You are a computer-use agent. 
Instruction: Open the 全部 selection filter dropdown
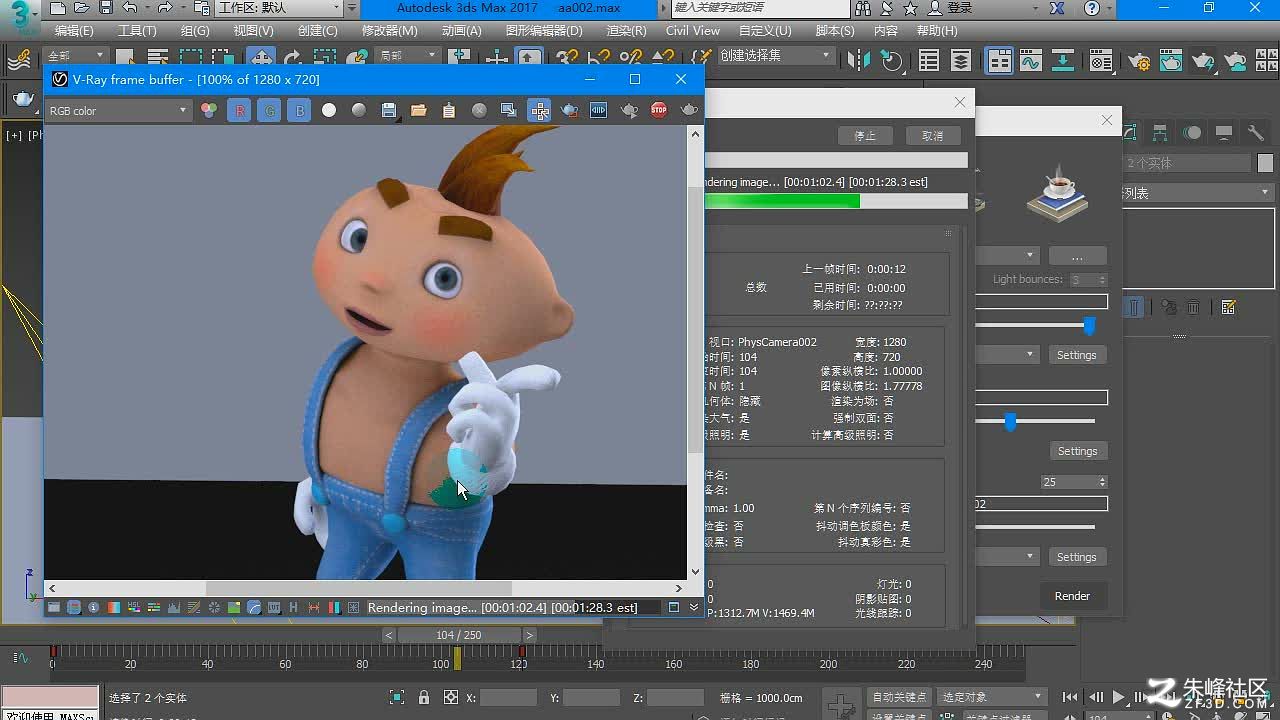[x=75, y=56]
